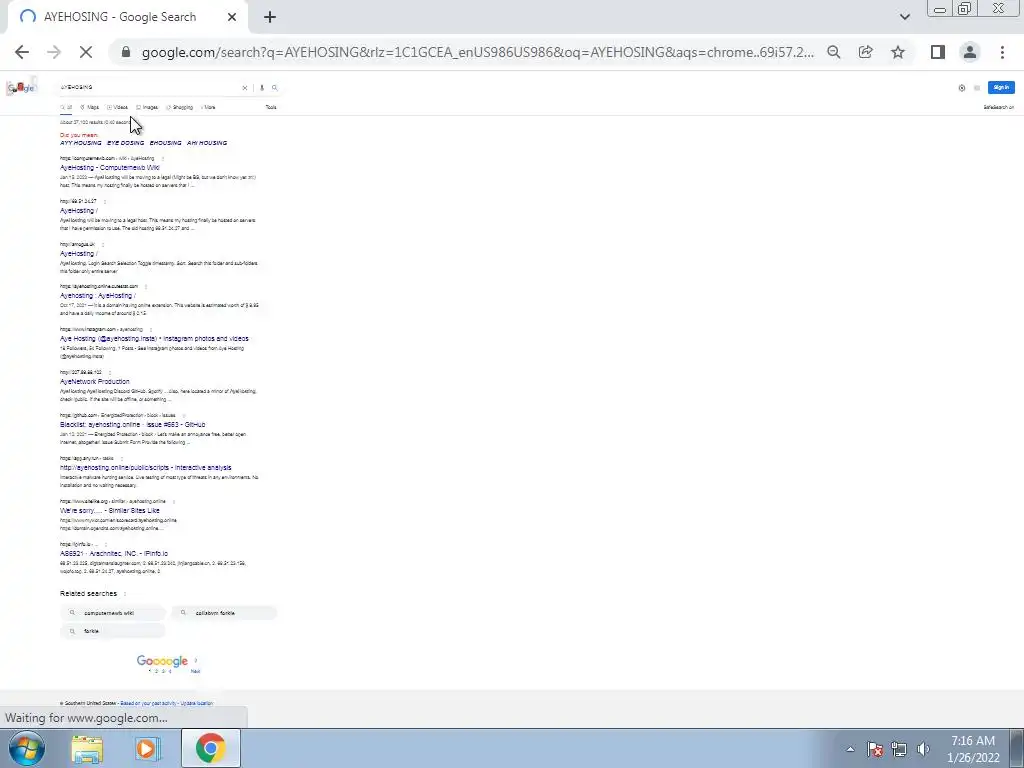Select related search computernewb wiki
Screen dimensions: 1024x768
pyautogui.click(x=113, y=613)
